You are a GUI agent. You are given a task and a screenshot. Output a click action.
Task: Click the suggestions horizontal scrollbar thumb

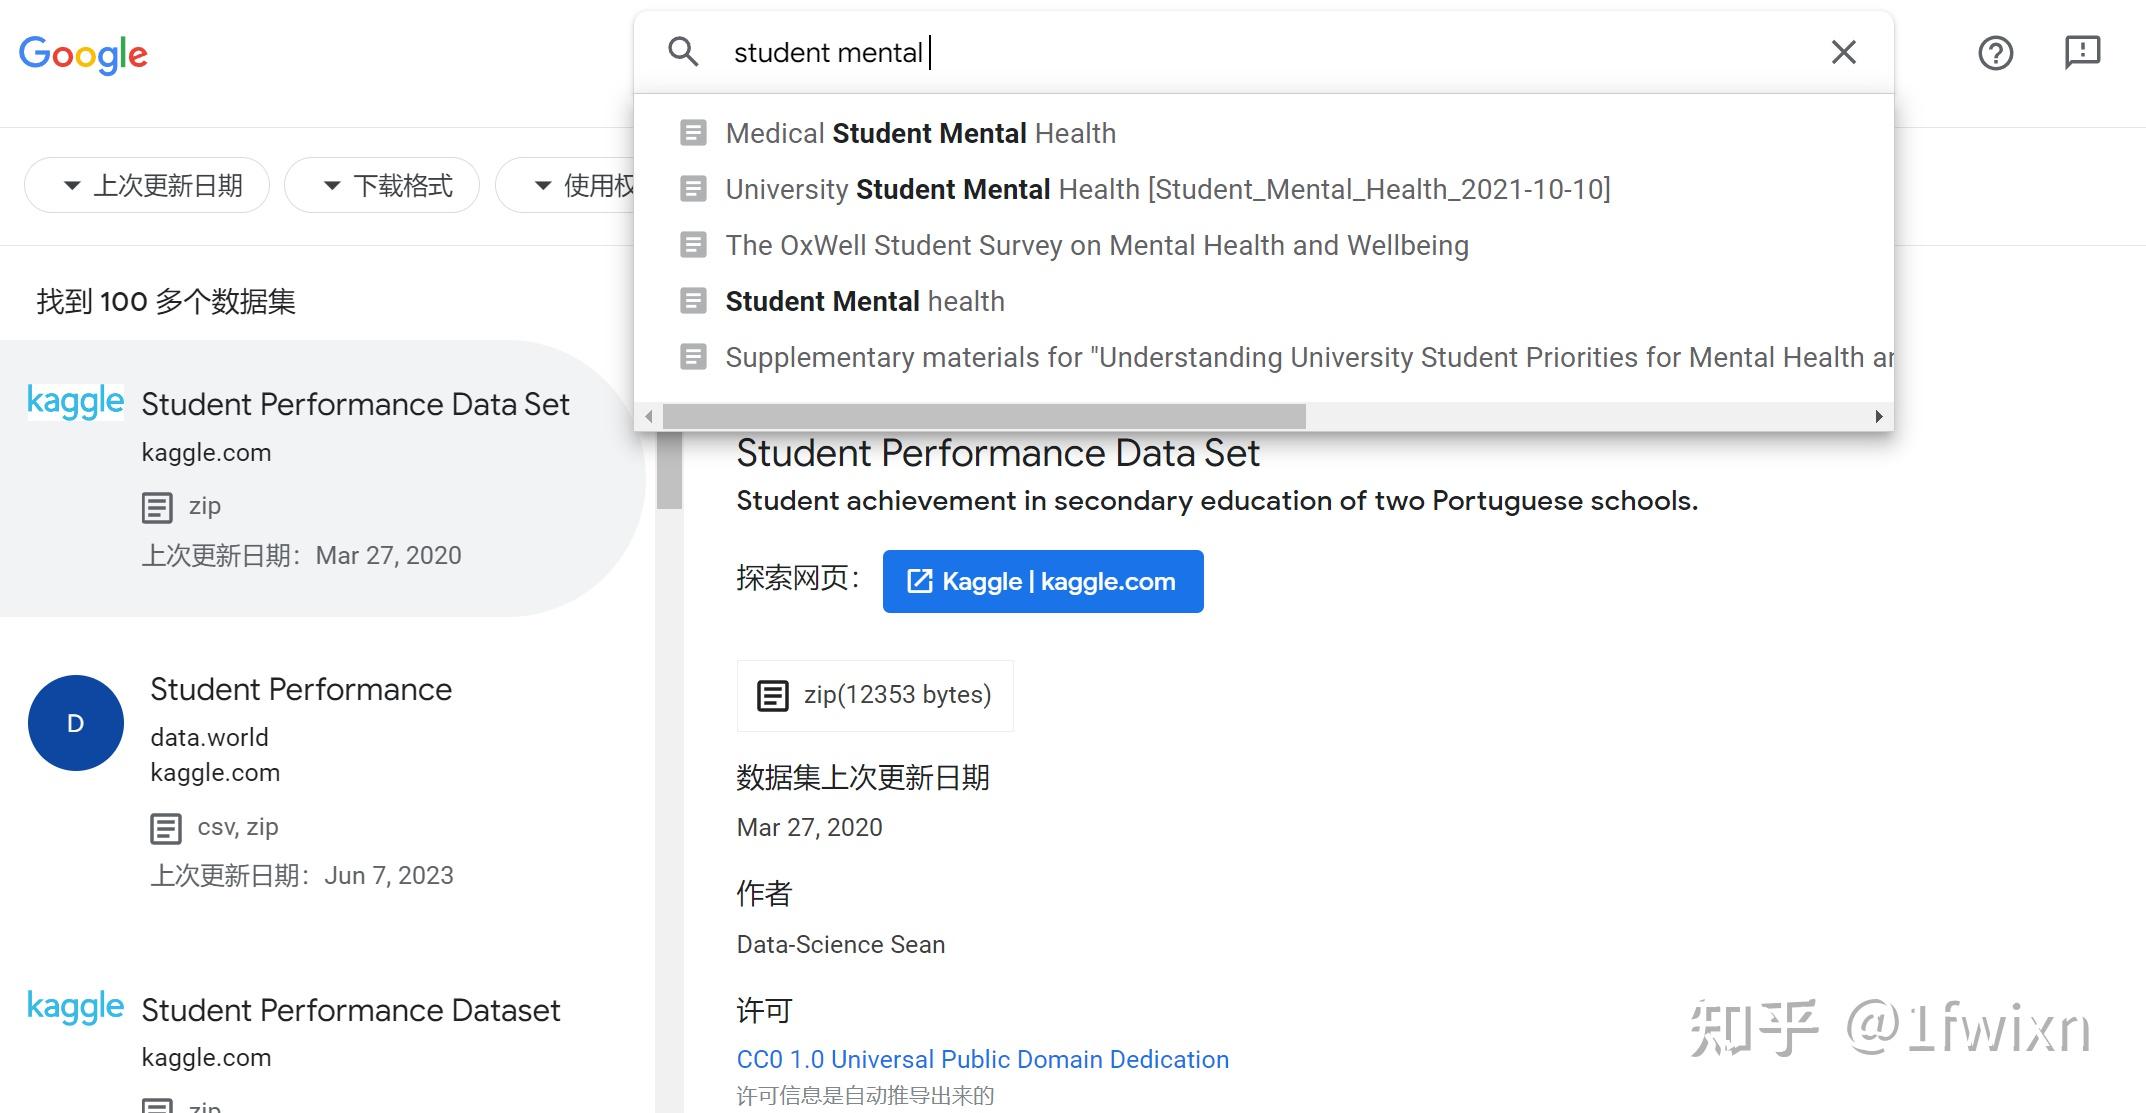[983, 416]
